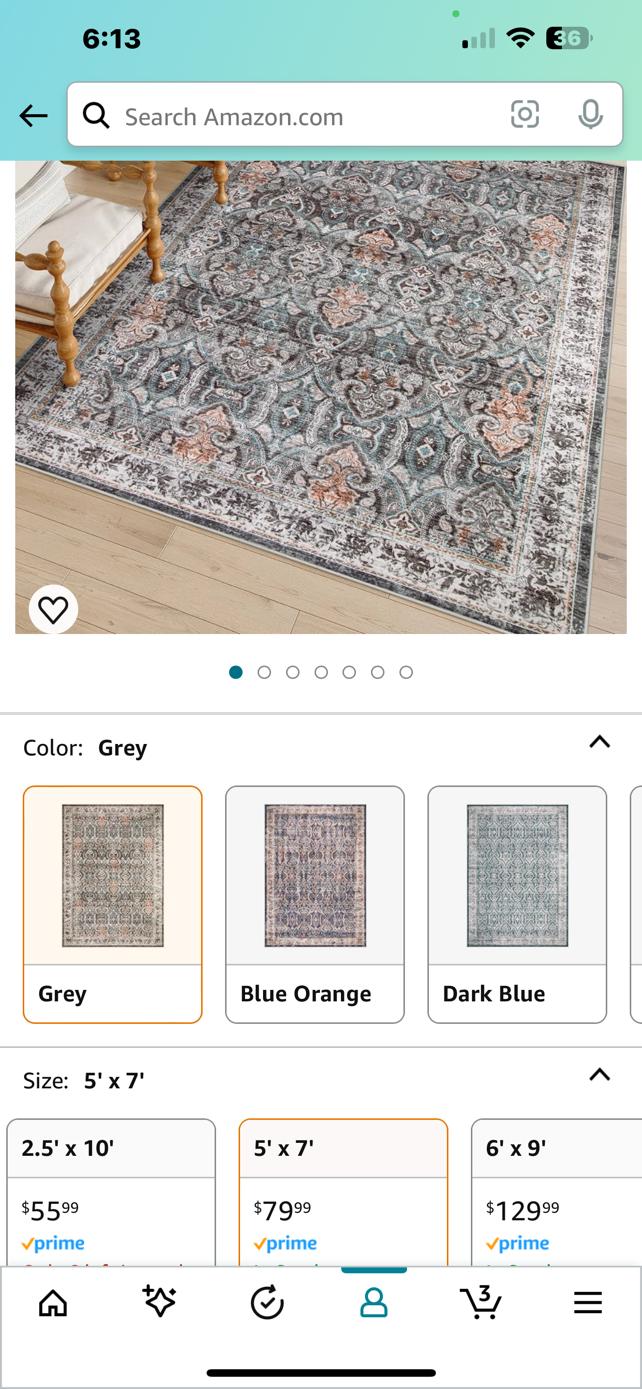
Task: Pick the Dark Blue rug color
Action: click(x=517, y=904)
